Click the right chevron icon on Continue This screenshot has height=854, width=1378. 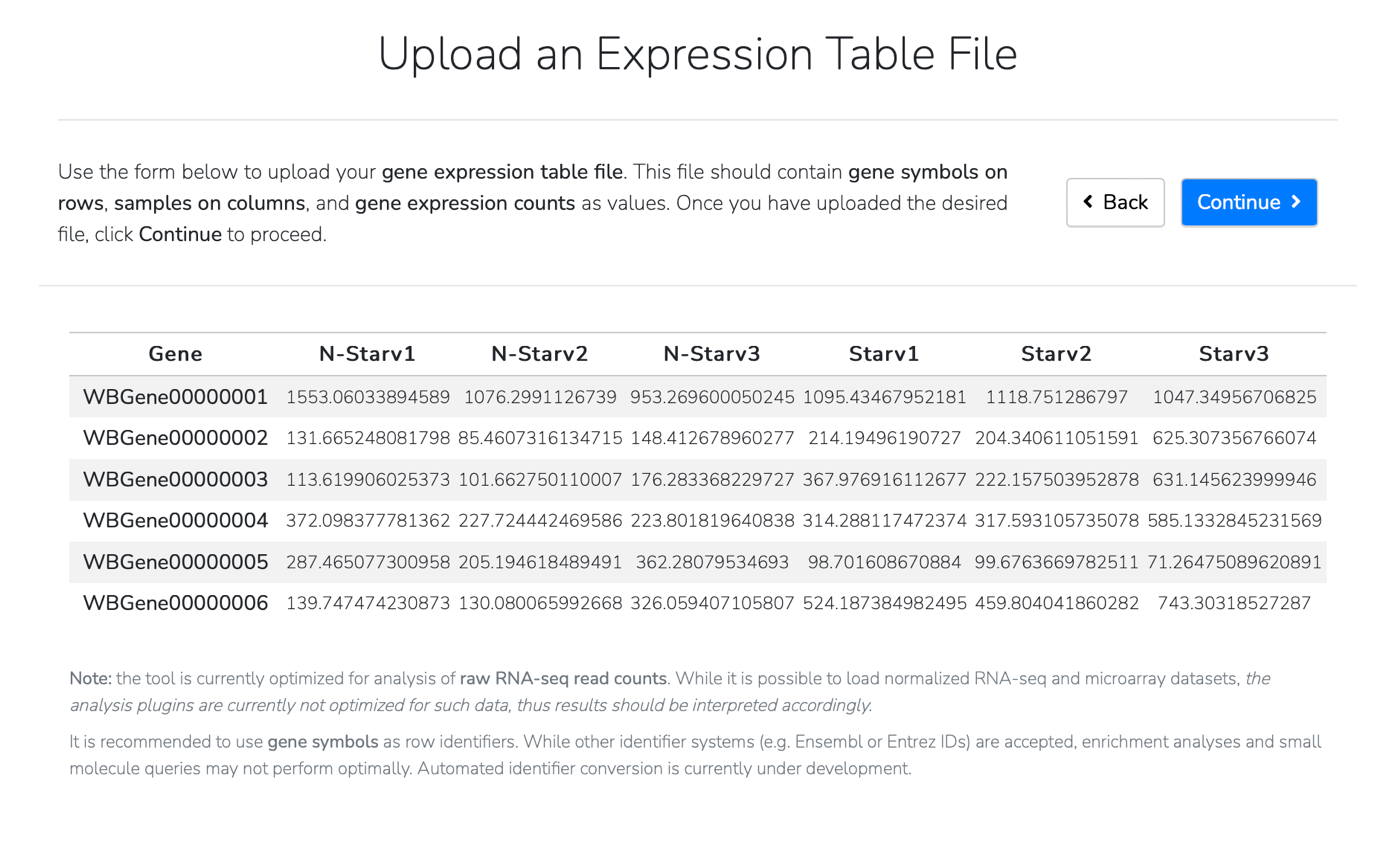[1296, 202]
